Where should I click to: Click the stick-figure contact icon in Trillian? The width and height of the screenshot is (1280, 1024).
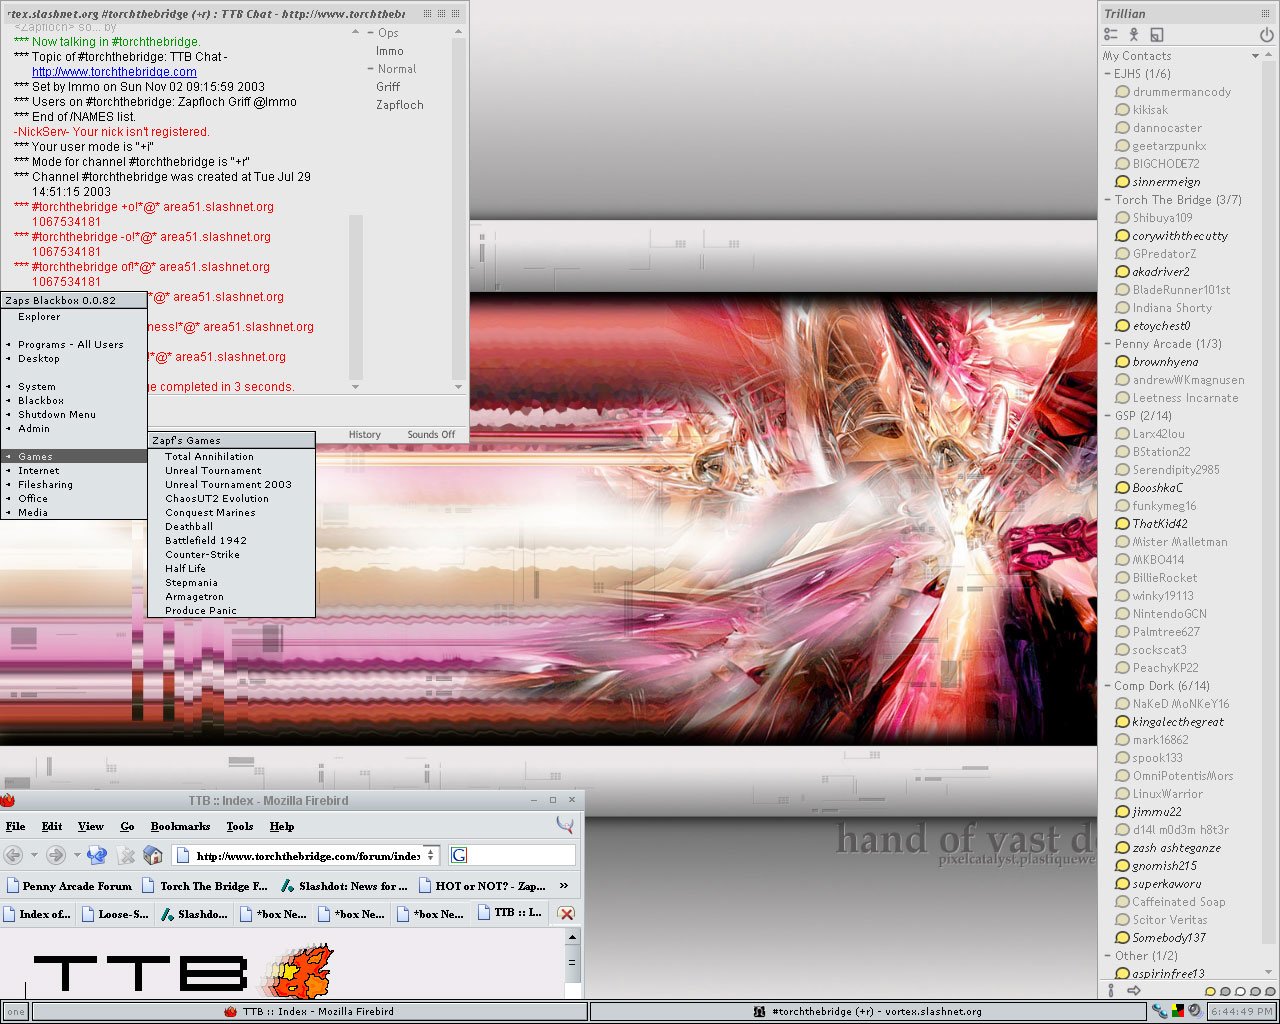click(1134, 34)
